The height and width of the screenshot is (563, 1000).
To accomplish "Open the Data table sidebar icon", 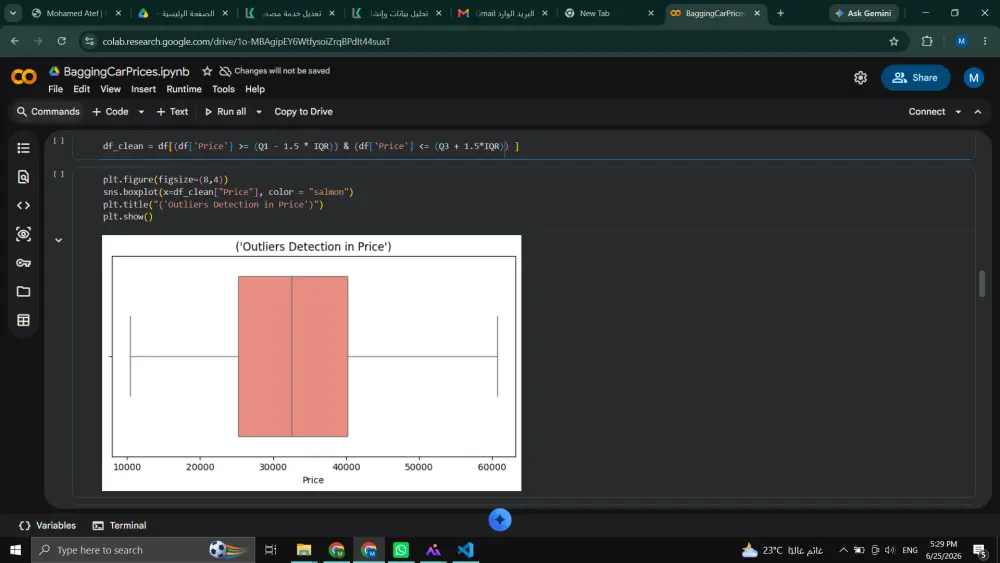I will [x=24, y=320].
